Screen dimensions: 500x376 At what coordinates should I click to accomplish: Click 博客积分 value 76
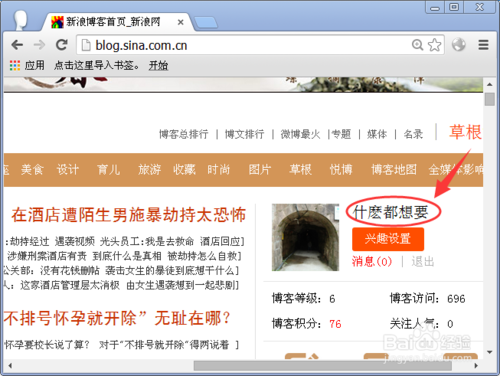pos(335,324)
